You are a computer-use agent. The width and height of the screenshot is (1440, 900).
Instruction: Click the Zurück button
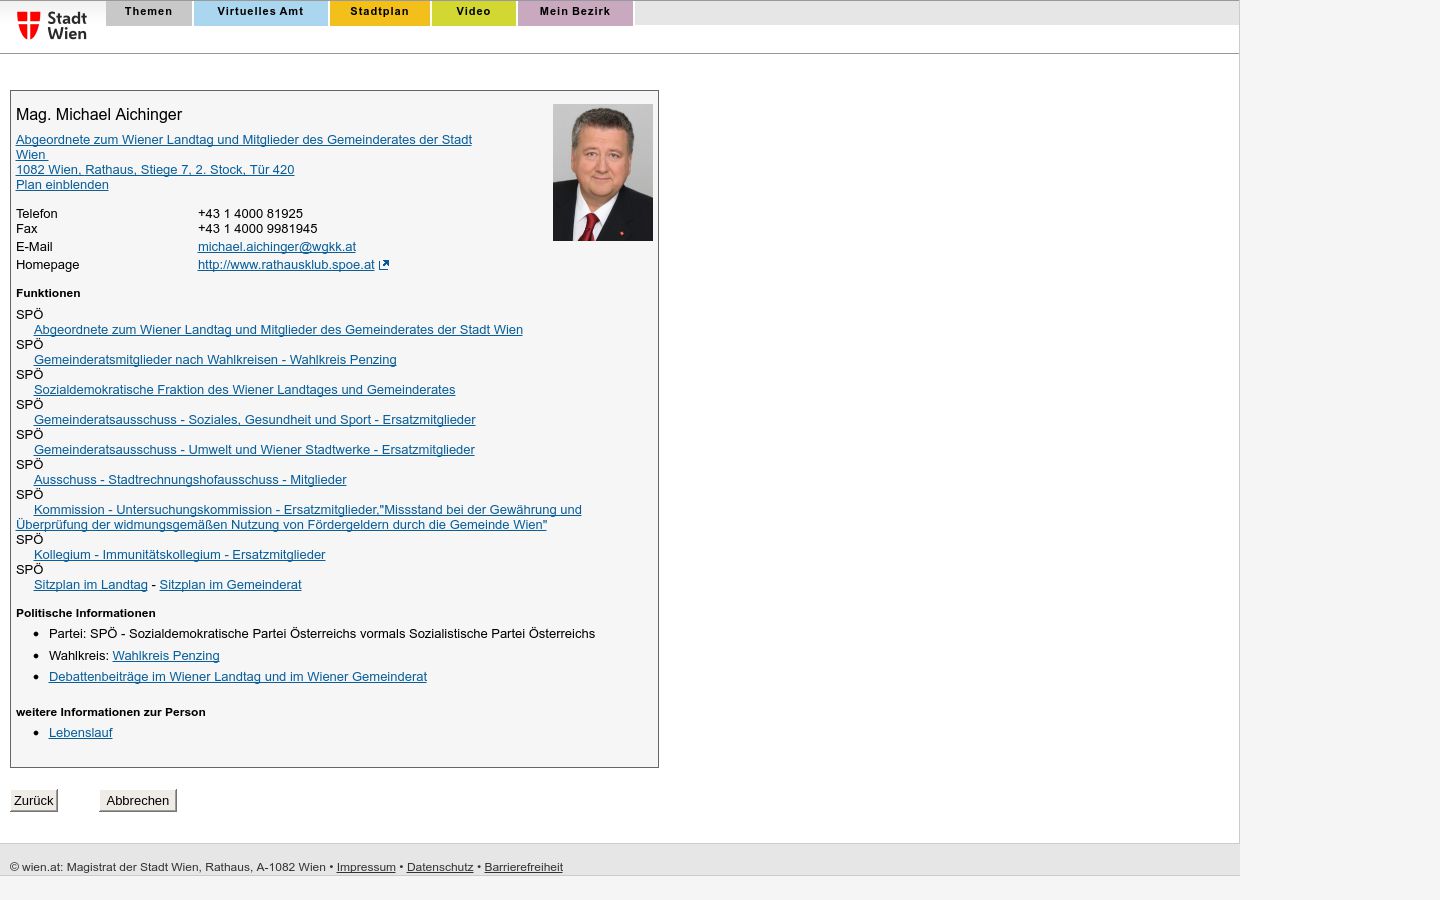pos(34,801)
